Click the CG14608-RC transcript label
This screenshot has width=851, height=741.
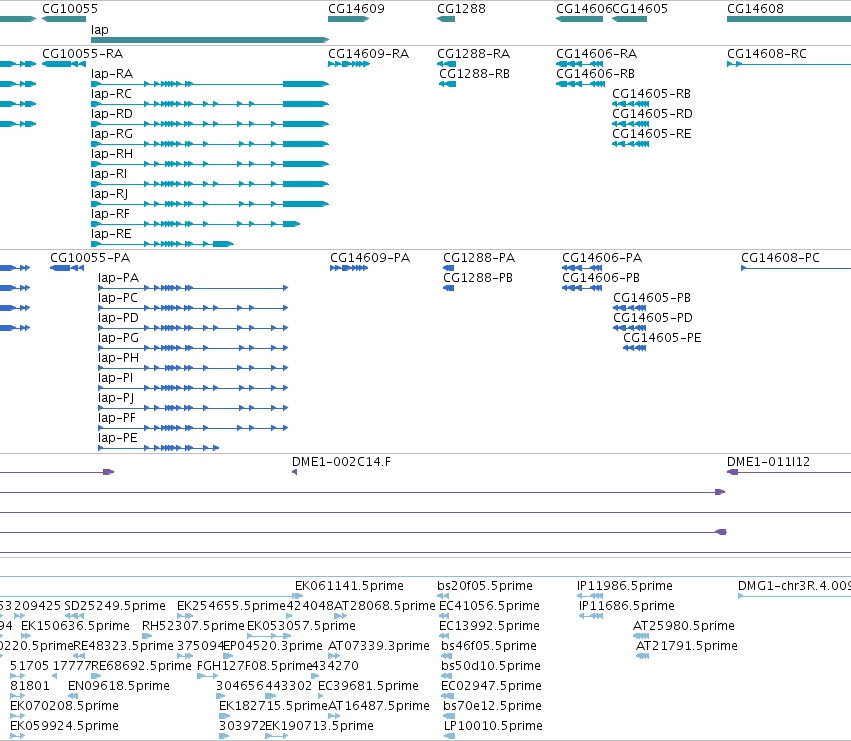767,54
